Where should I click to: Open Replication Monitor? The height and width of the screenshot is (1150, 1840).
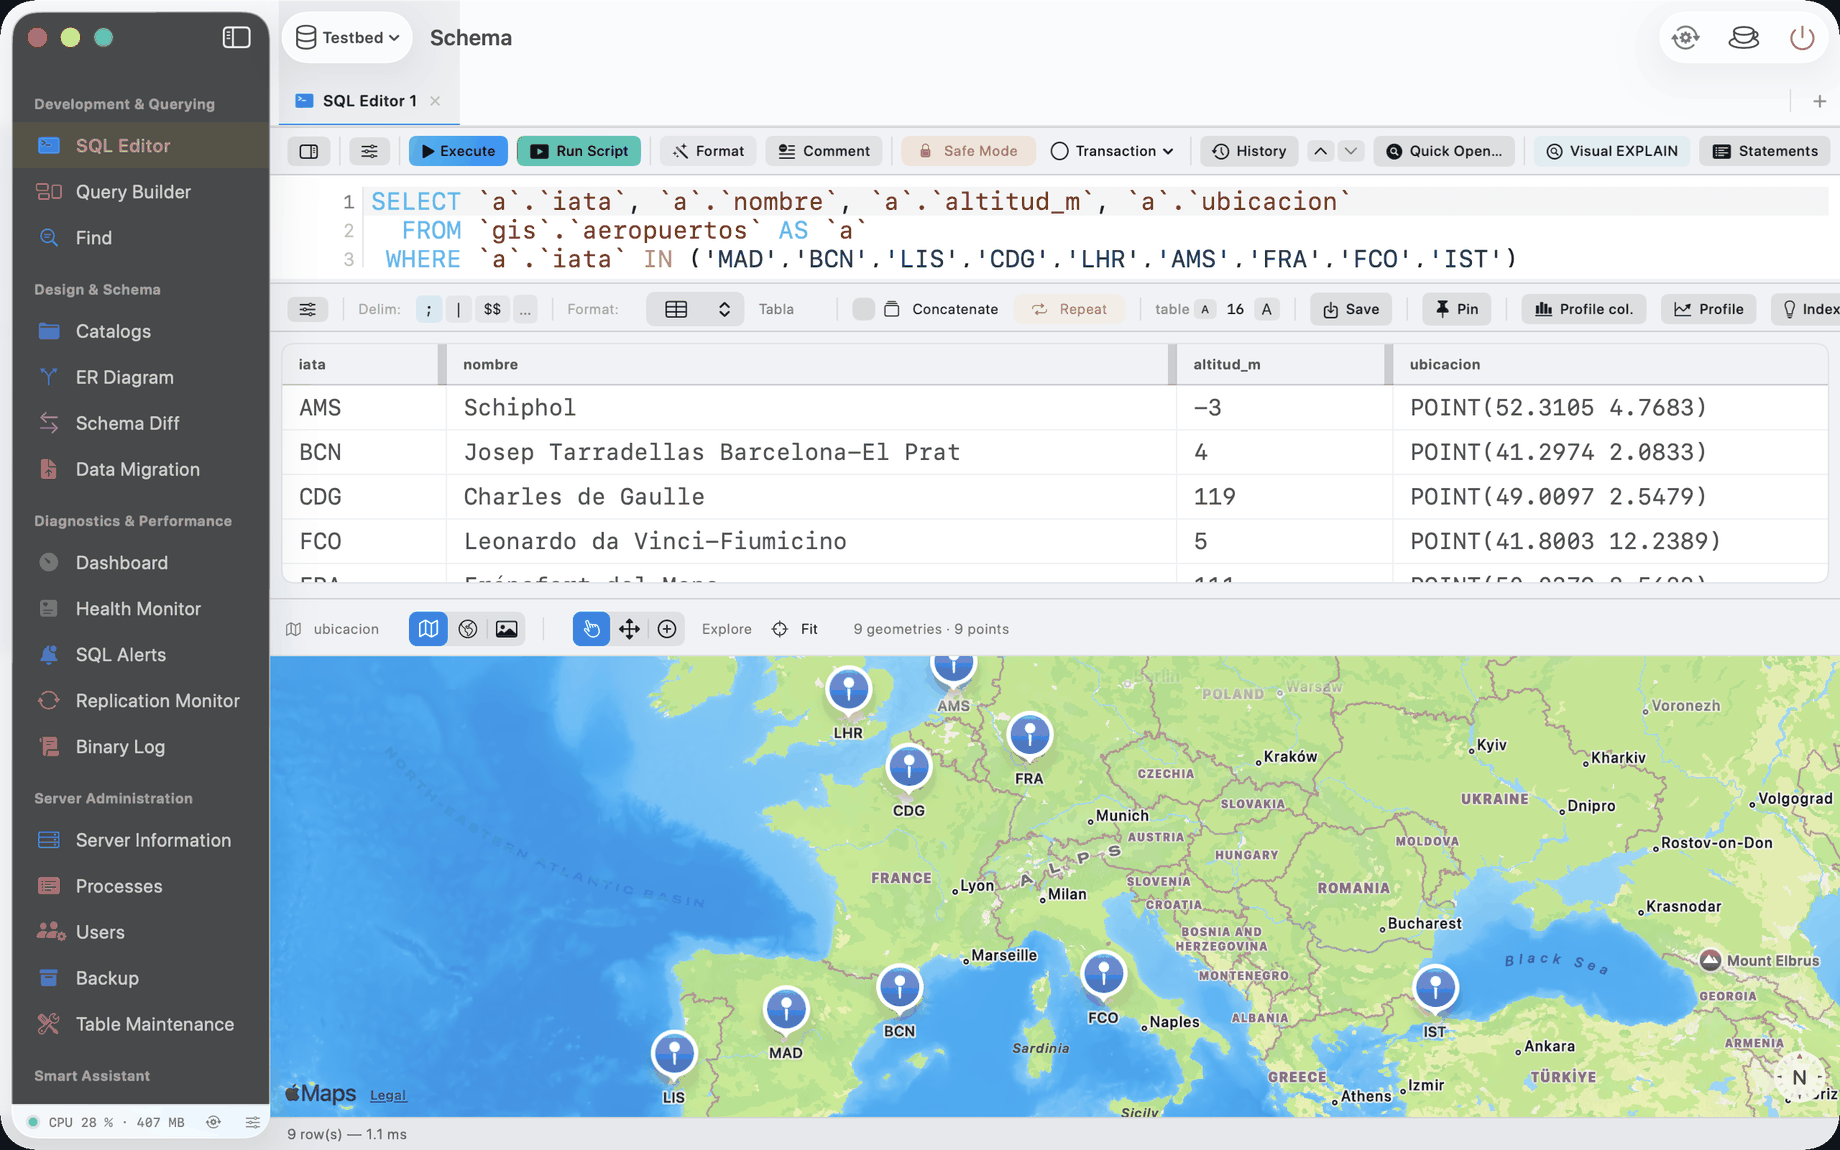140,700
